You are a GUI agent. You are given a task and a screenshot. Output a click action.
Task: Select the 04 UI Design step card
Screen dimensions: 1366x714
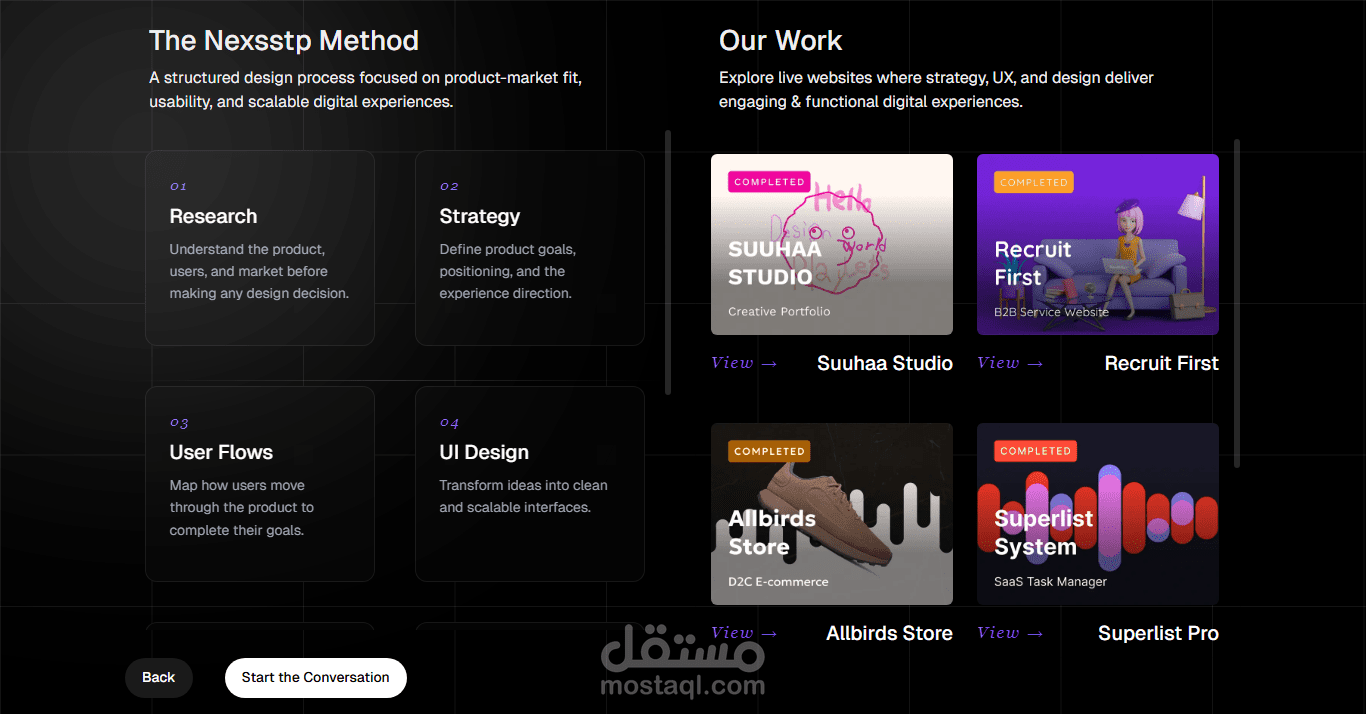coord(530,484)
